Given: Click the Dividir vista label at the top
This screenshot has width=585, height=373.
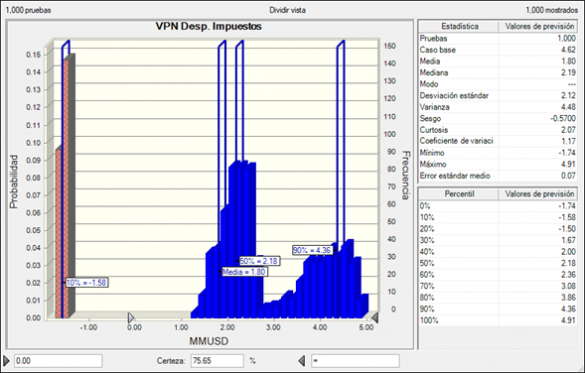Looking at the screenshot, I should click(x=287, y=10).
